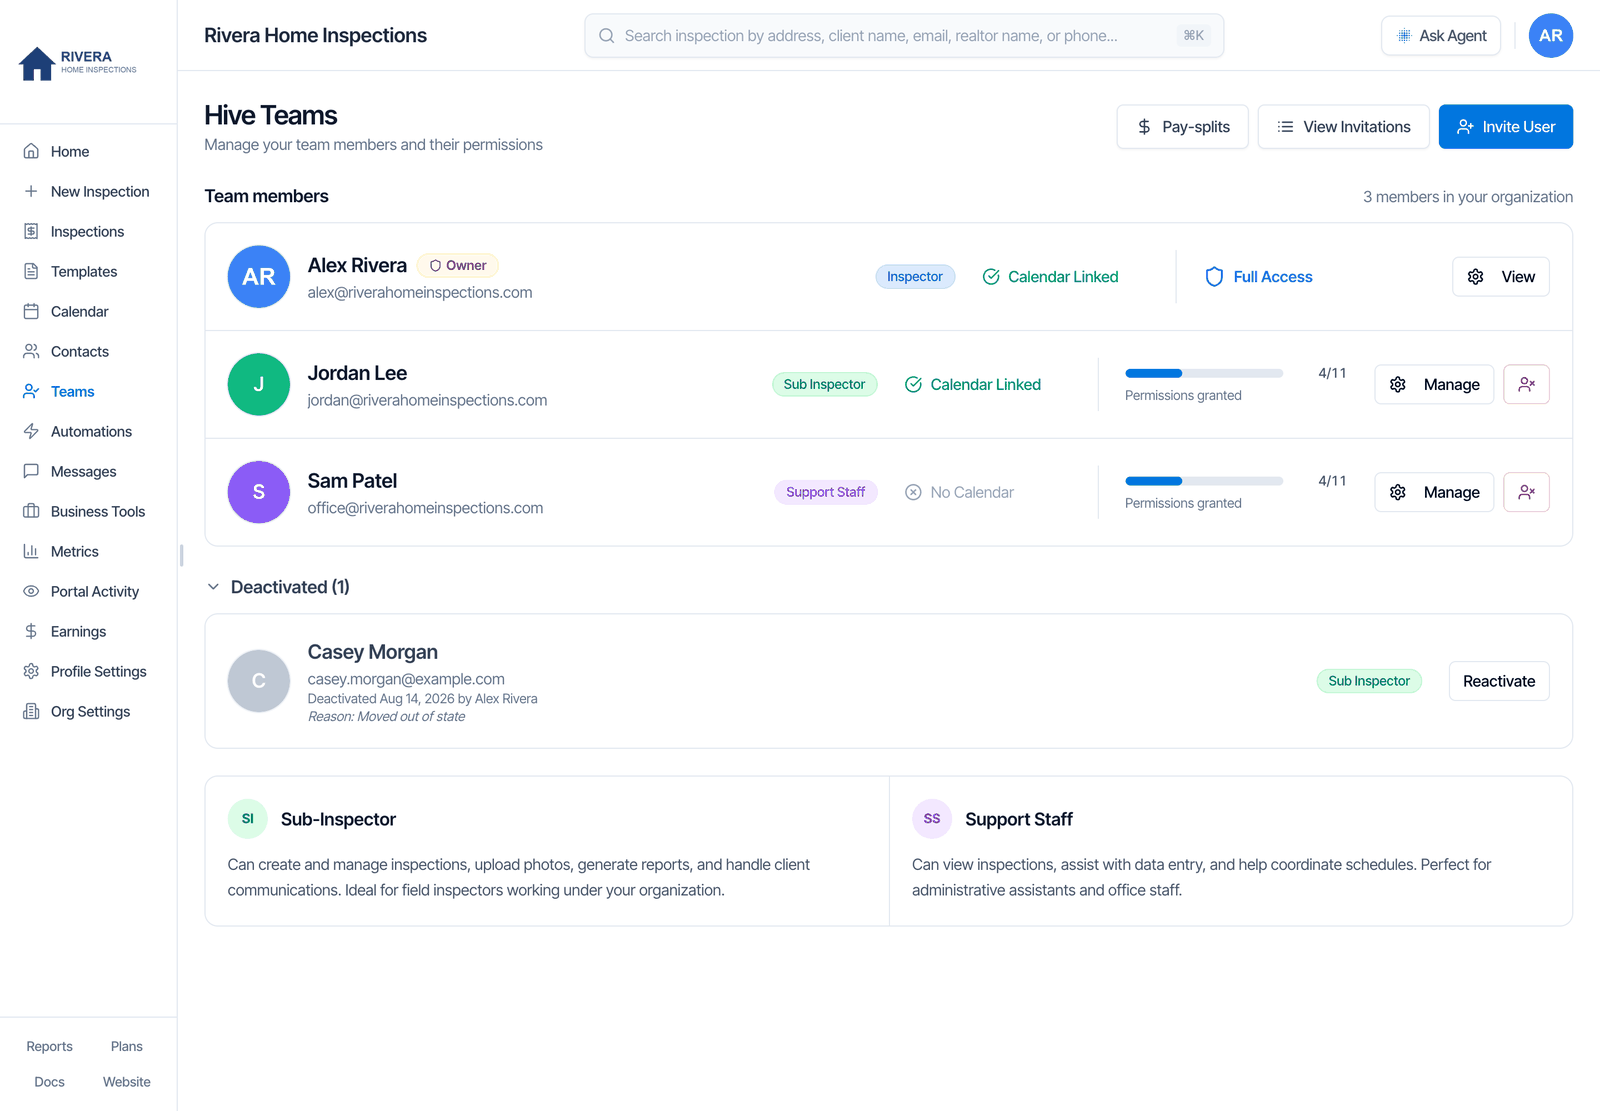Image resolution: width=1600 pixels, height=1111 pixels.
Task: Click Alex Rivera's Calendar Linked status
Action: point(1051,277)
